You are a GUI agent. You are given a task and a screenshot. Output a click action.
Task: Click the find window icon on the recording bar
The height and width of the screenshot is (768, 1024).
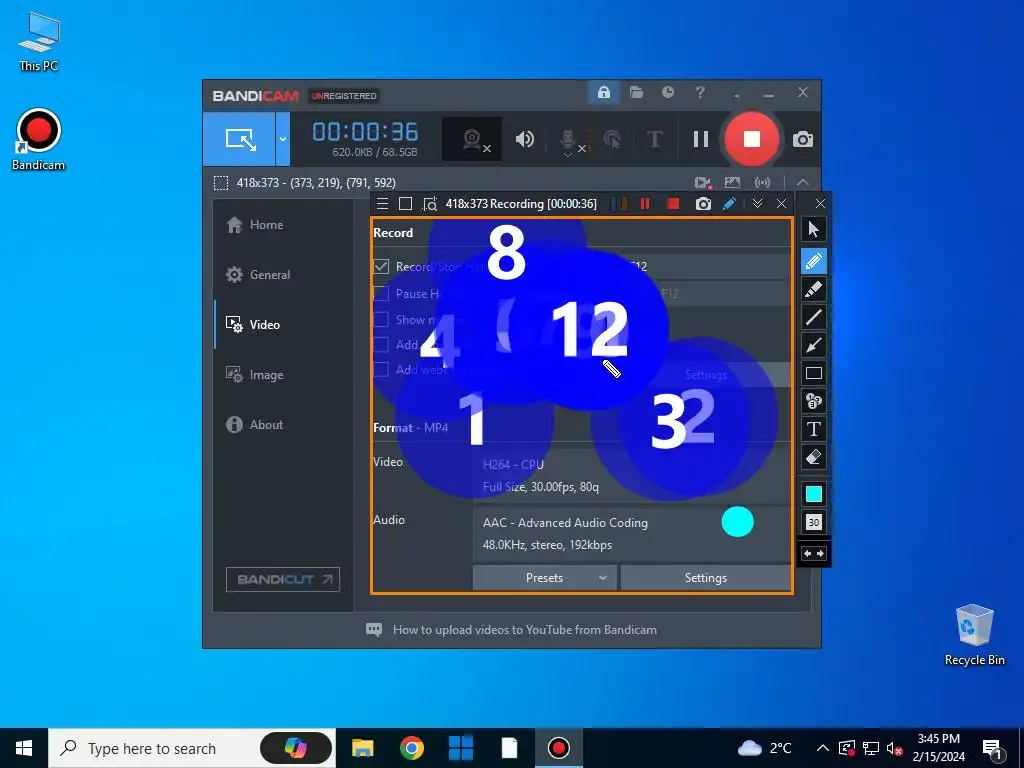click(430, 204)
